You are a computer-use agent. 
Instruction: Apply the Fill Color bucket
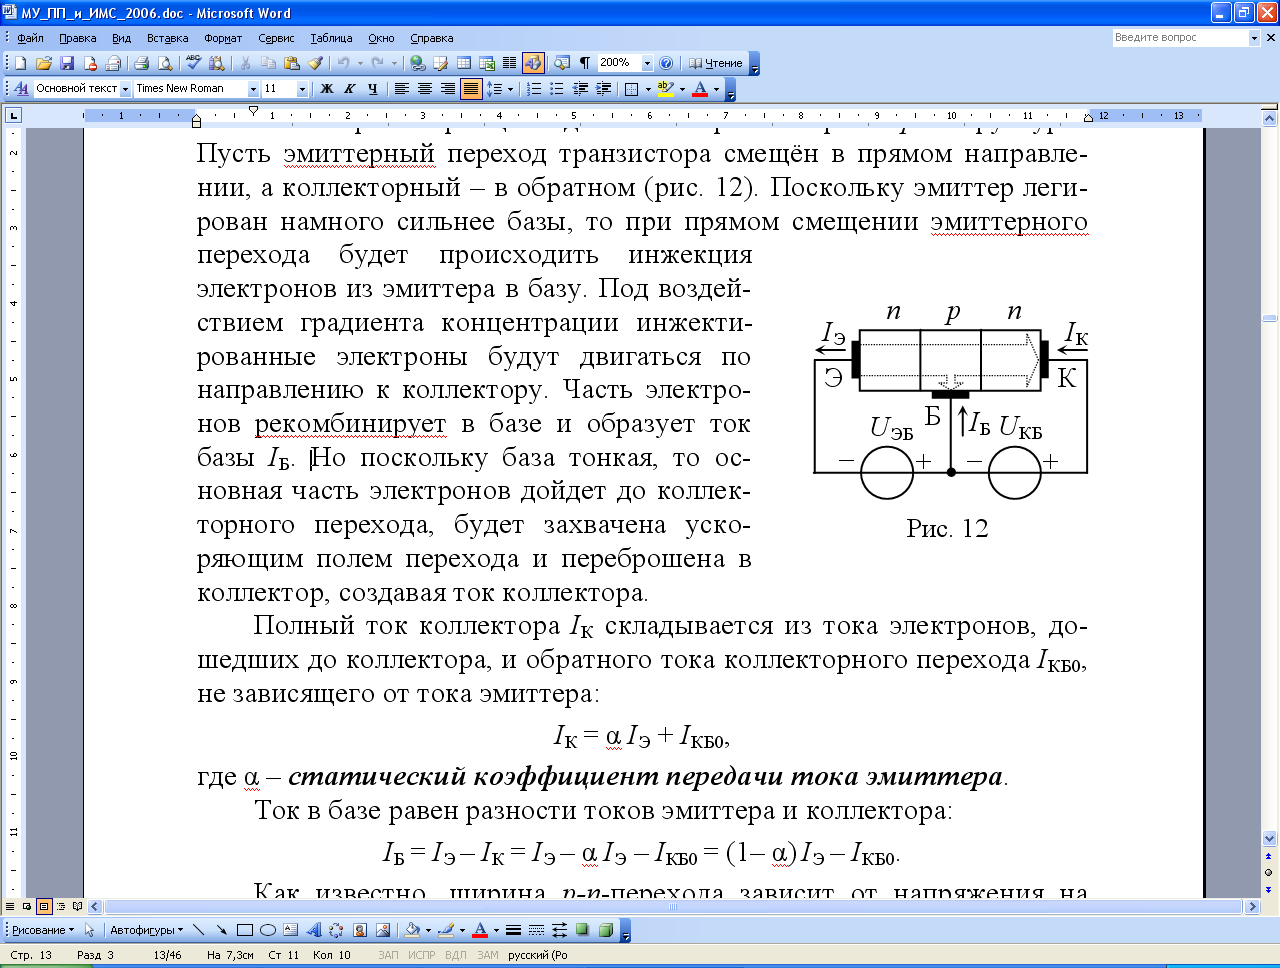(x=412, y=930)
